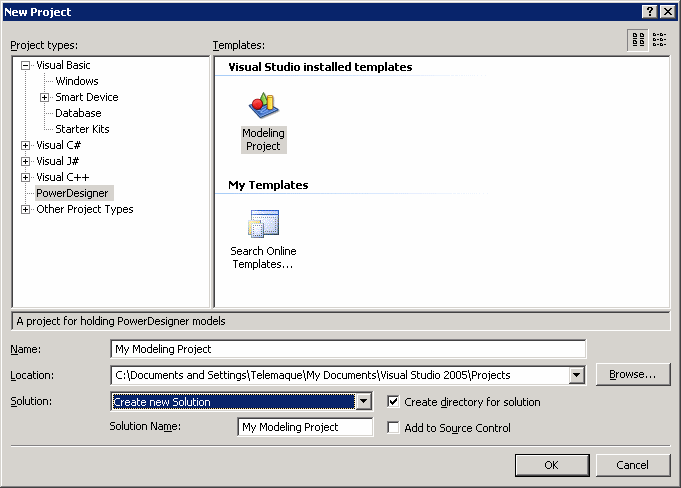This screenshot has height=488, width=681.
Task: Open the Solution combo box dropdown
Action: [364, 402]
